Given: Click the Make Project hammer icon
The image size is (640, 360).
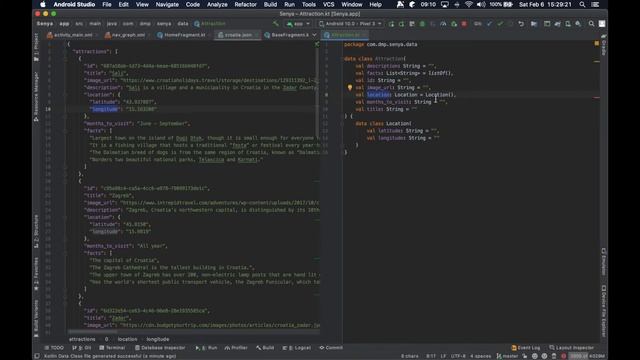Looking at the screenshot, I should click(x=276, y=24).
